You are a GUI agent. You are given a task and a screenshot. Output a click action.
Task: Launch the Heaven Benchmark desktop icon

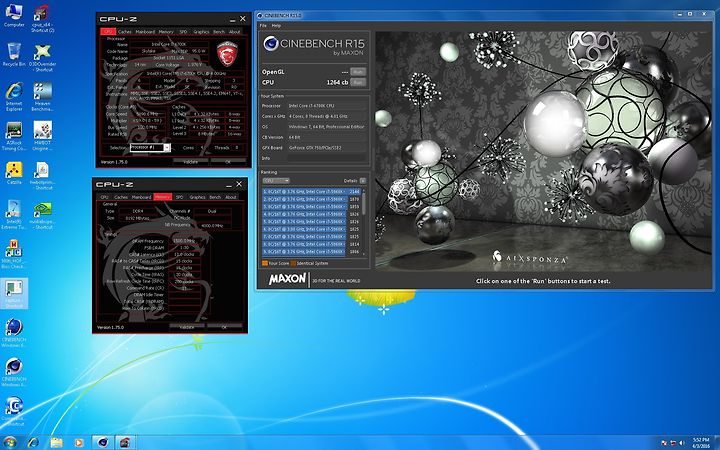point(42,97)
